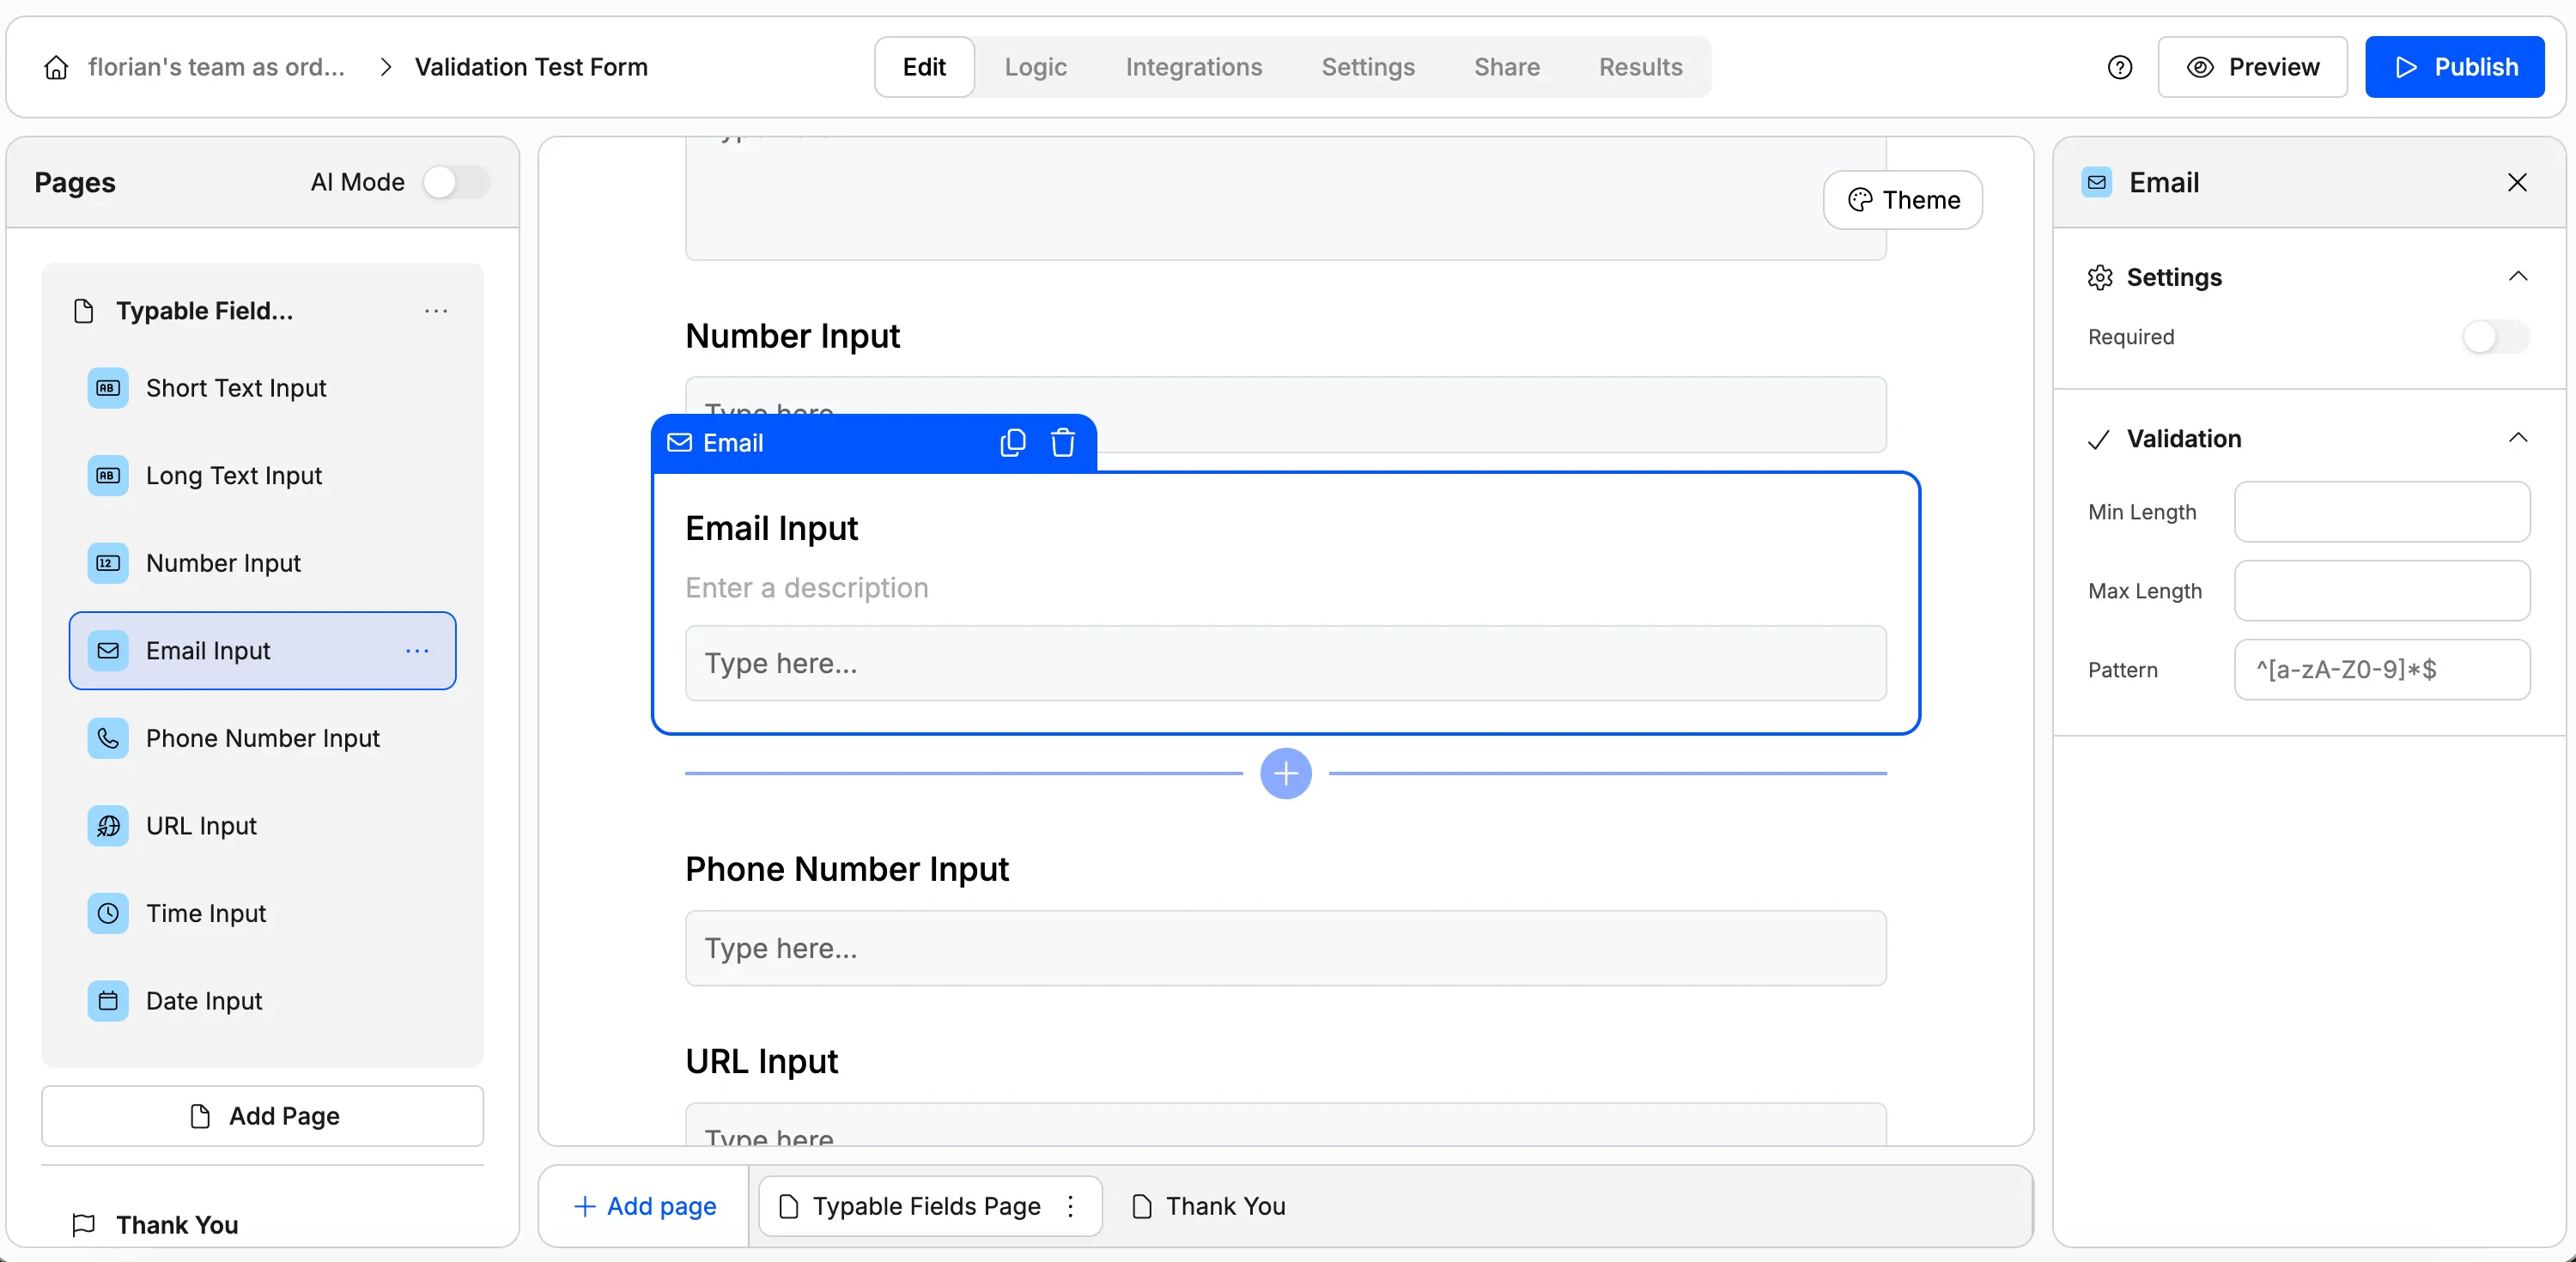
Task: Select Date Input in pages list
Action: click(x=262, y=1001)
